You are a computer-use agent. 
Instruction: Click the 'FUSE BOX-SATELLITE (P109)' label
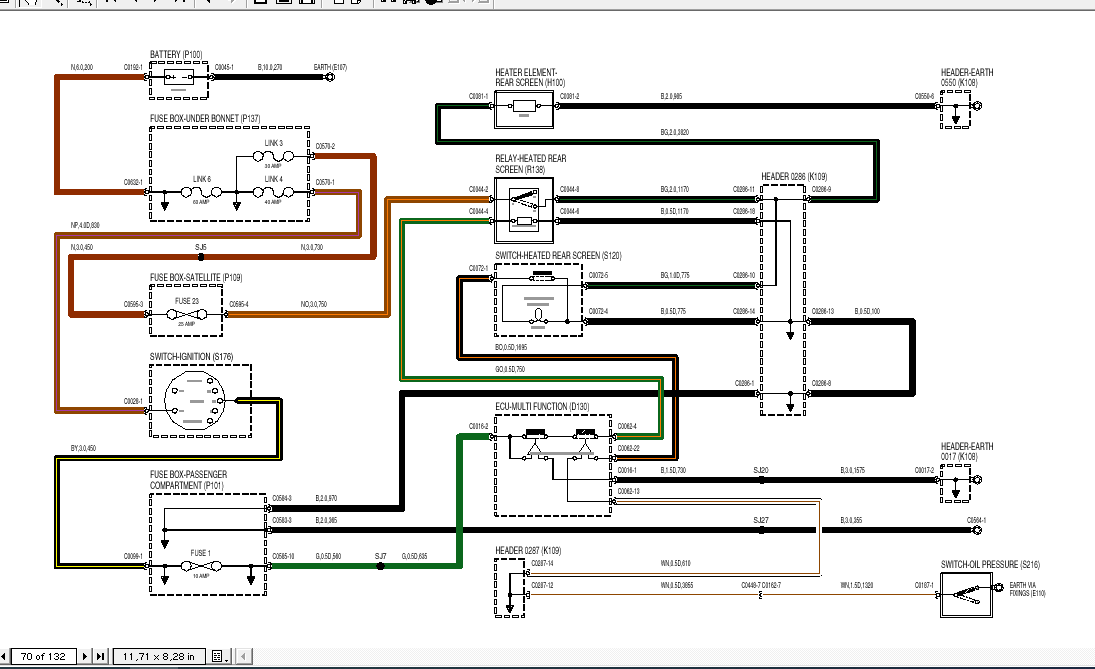click(196, 278)
